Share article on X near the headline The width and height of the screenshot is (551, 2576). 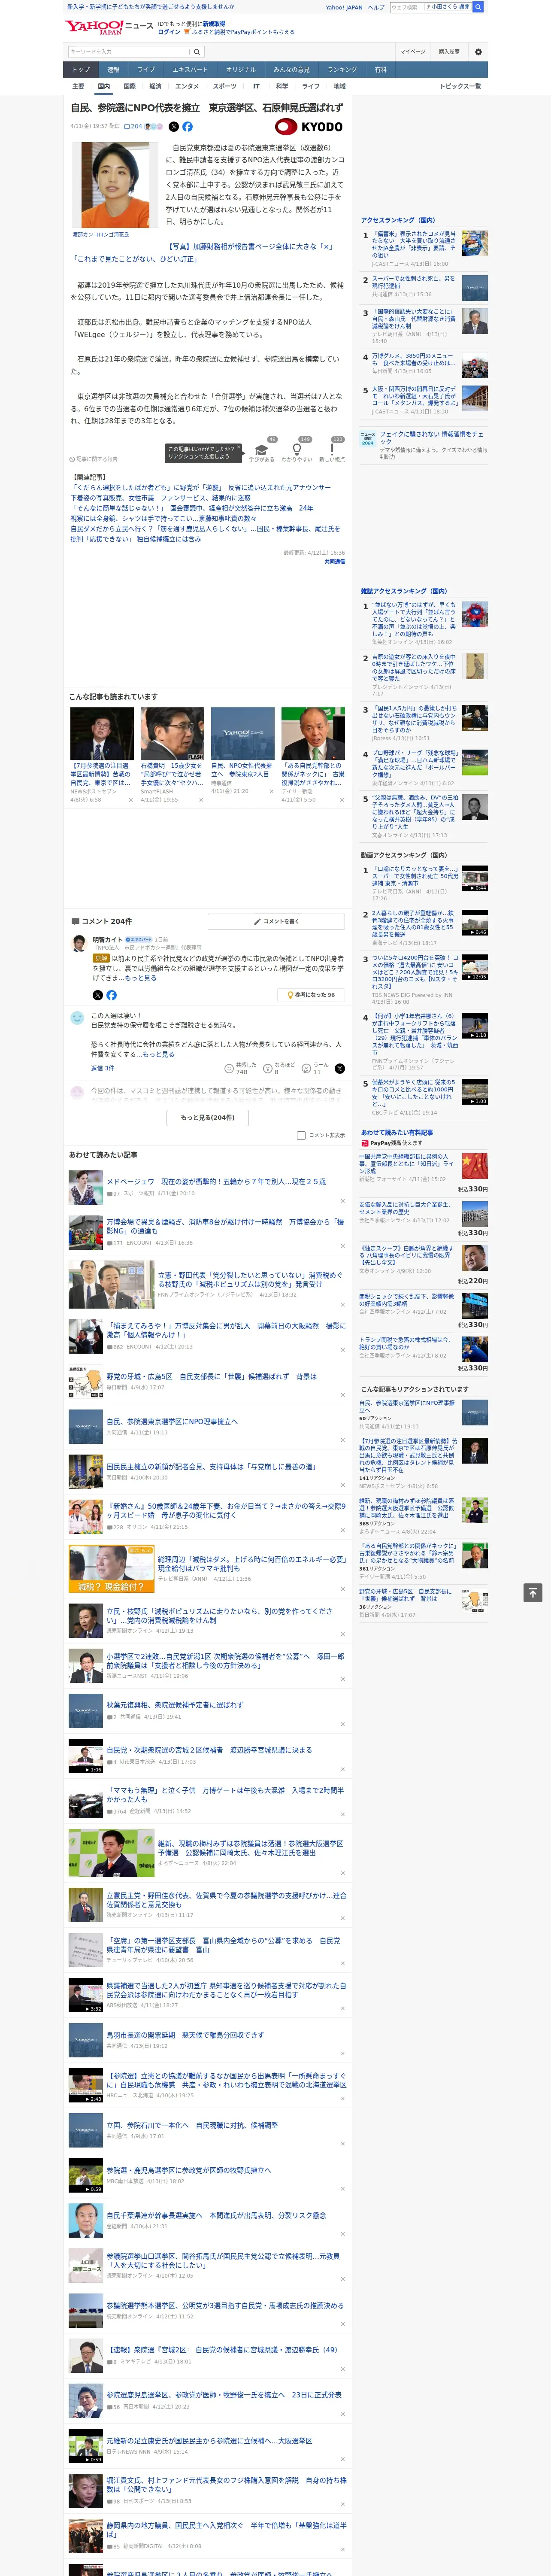(173, 127)
